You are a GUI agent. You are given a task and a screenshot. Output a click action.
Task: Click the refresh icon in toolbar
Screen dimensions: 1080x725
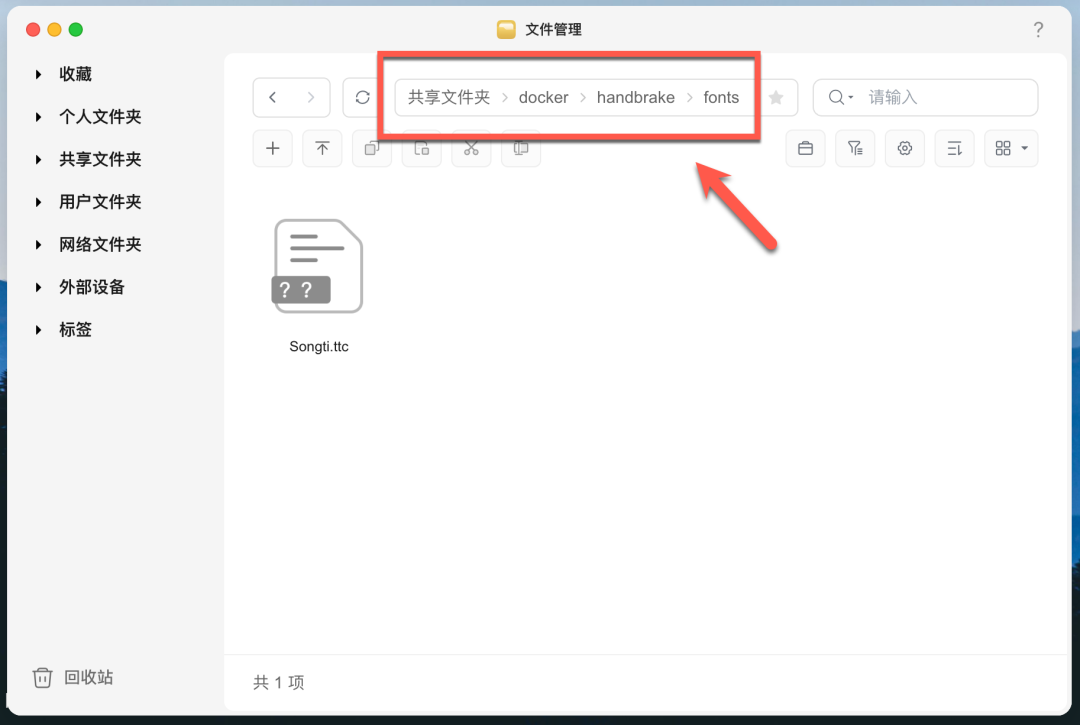(x=362, y=98)
